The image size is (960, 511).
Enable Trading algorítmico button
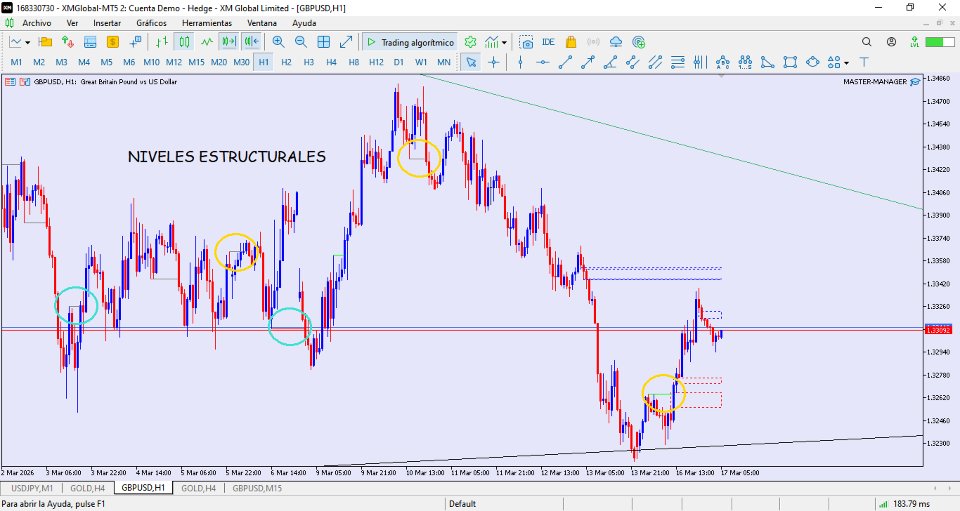pyautogui.click(x=411, y=42)
